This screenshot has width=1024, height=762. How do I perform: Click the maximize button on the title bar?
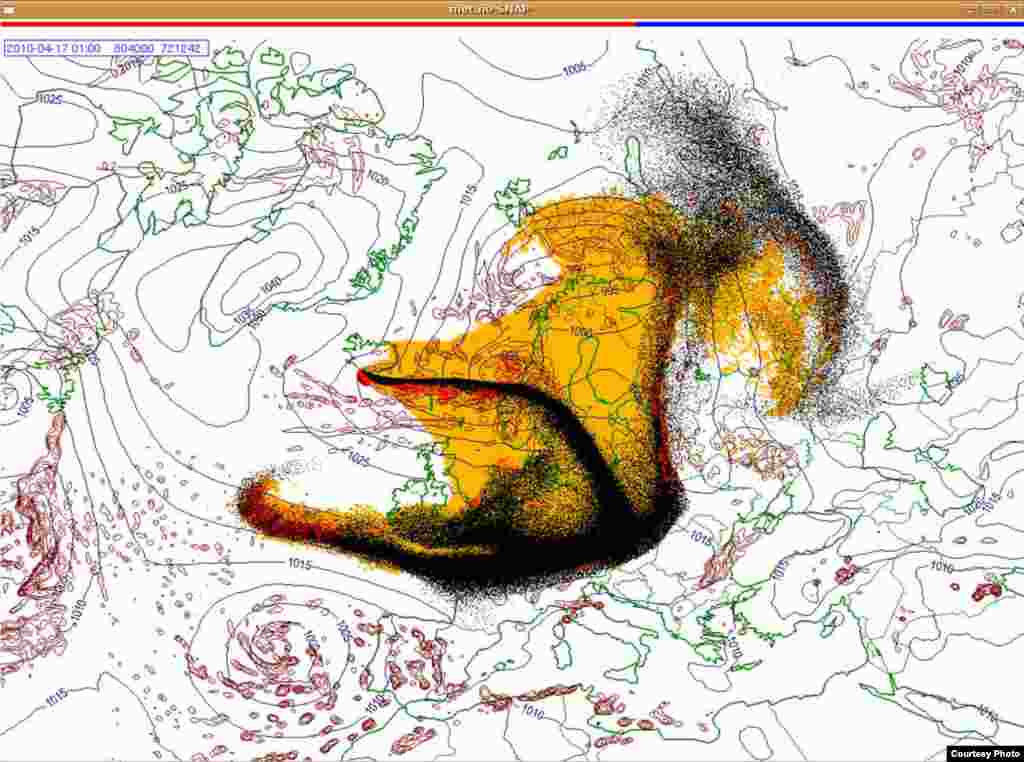coord(992,7)
